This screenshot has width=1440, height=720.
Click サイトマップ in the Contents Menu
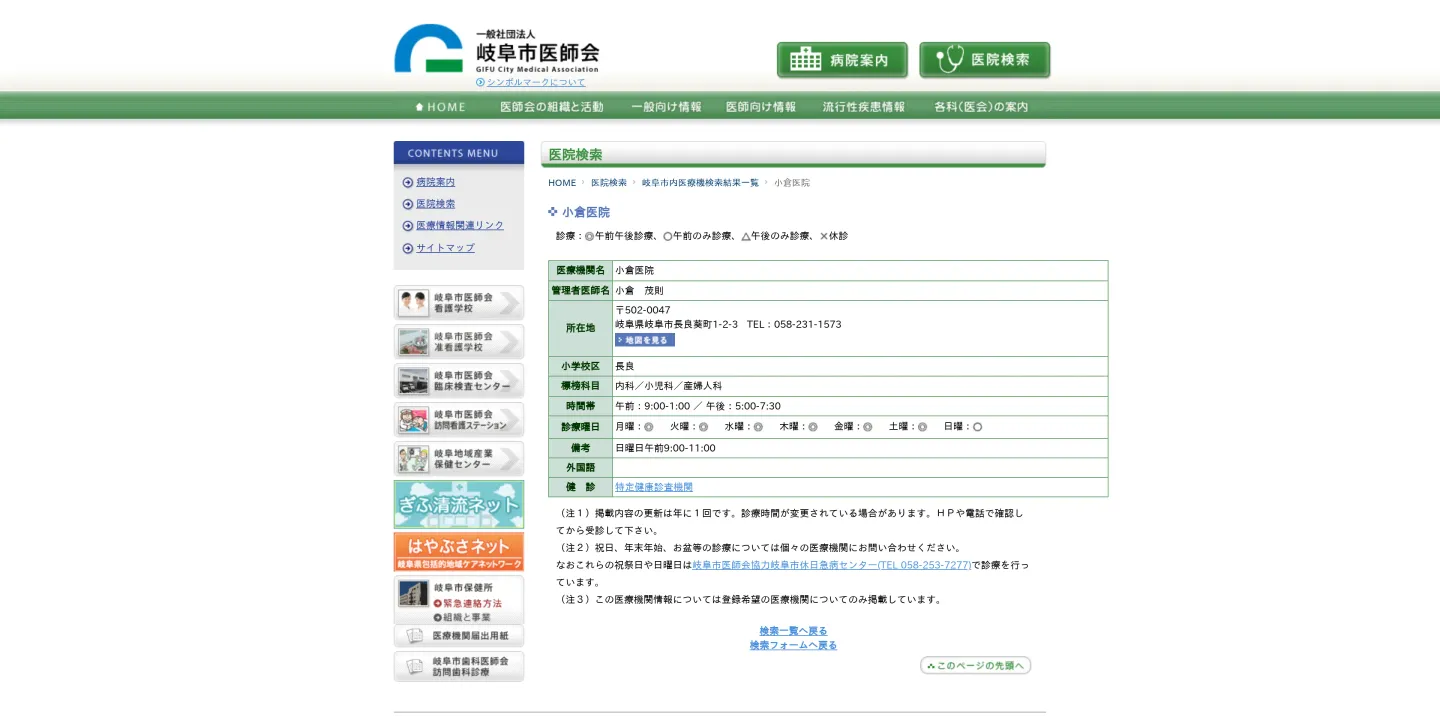(x=445, y=248)
